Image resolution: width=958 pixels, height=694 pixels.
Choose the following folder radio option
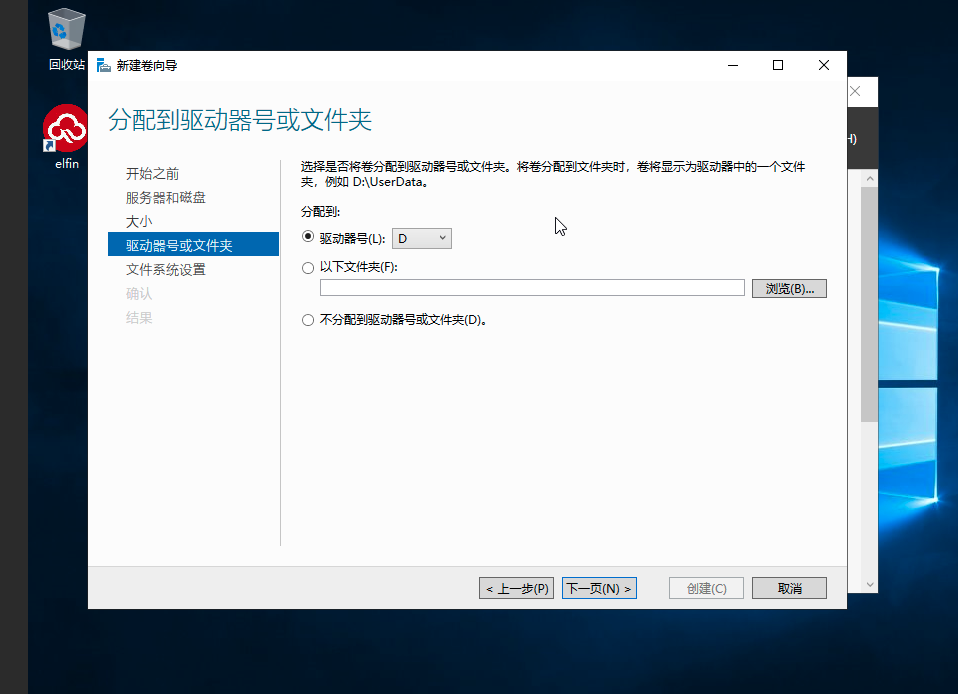point(308,268)
